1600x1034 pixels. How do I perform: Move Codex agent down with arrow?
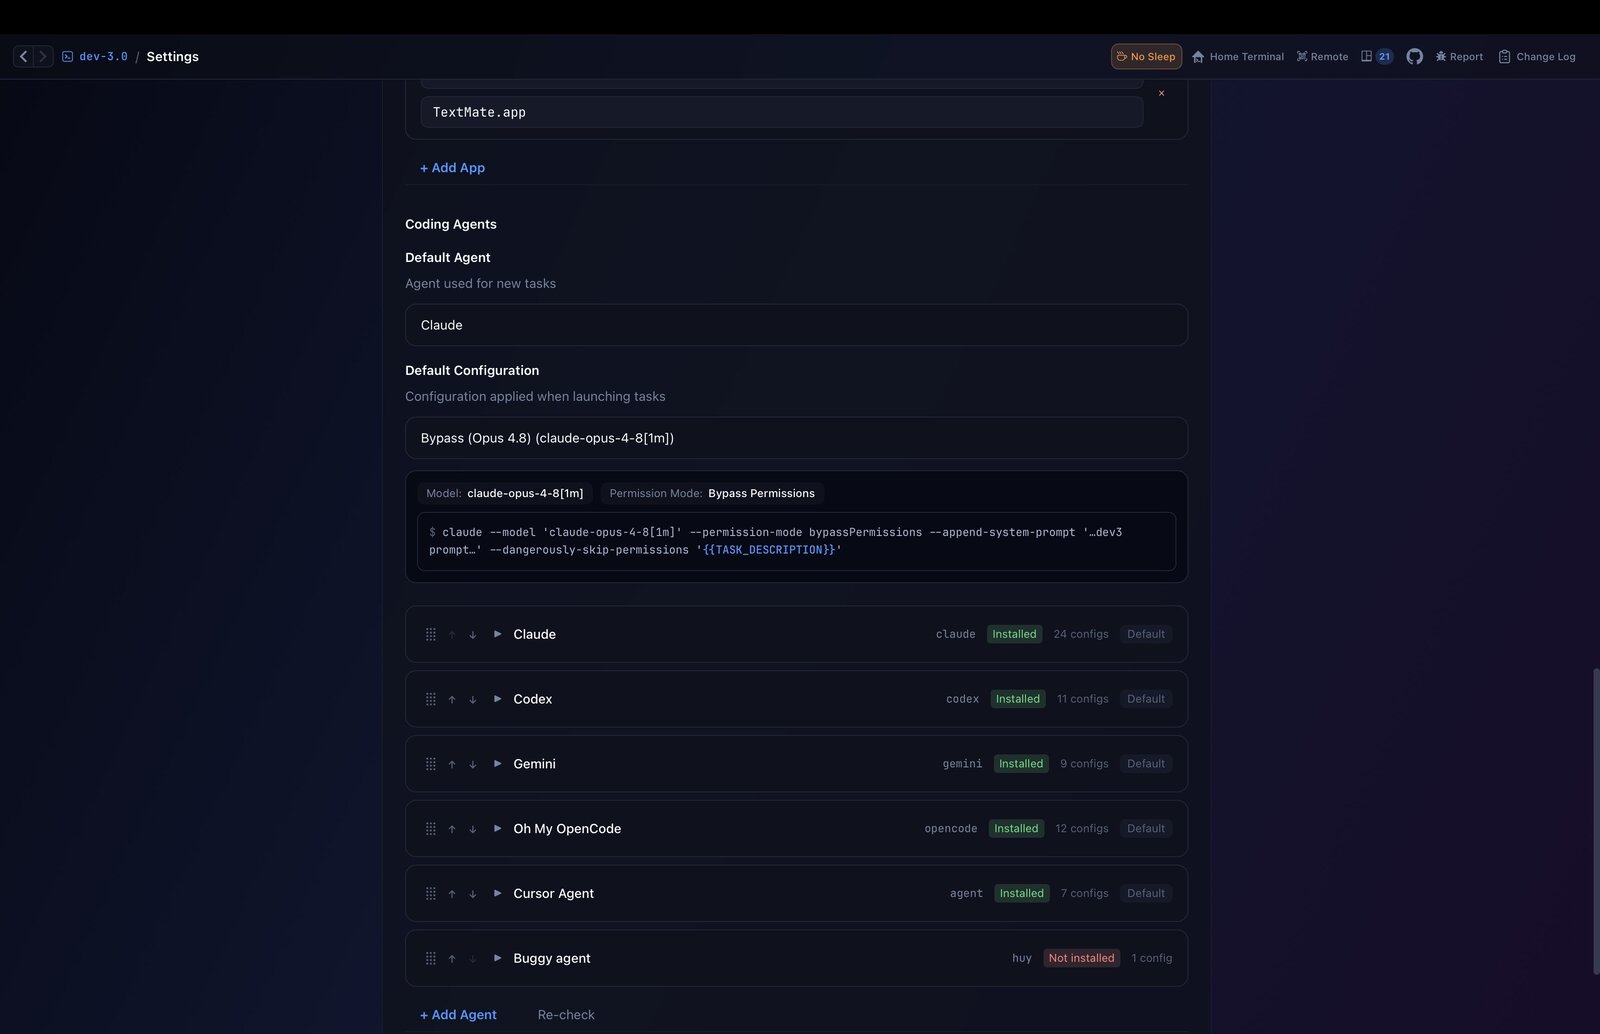(x=473, y=700)
